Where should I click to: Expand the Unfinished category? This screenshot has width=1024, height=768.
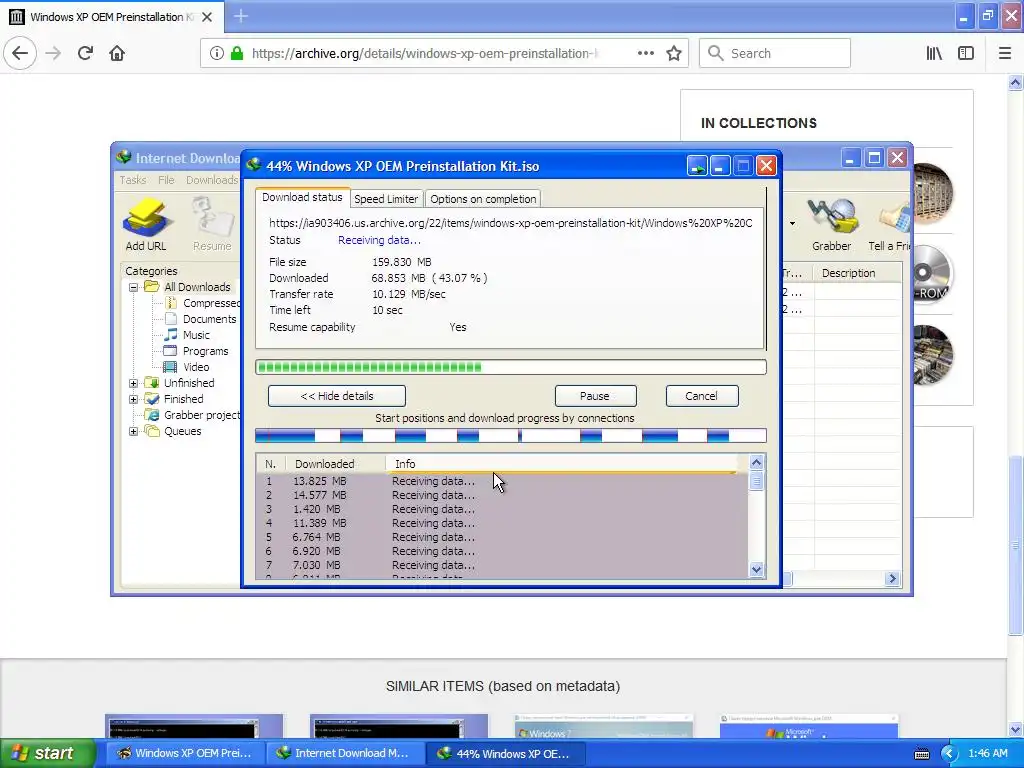pyautogui.click(x=133, y=383)
